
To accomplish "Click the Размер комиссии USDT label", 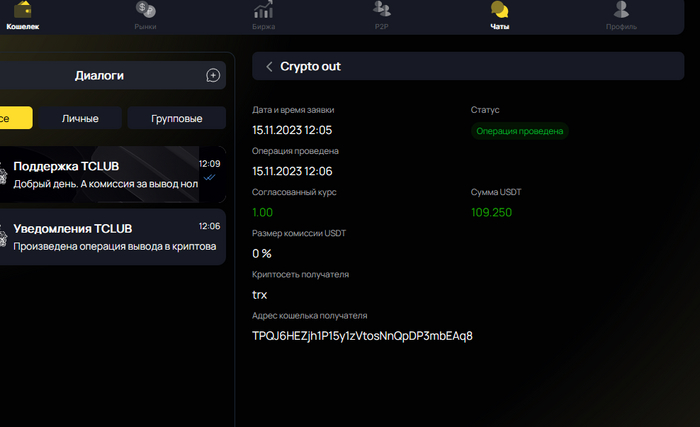I will (x=299, y=233).
